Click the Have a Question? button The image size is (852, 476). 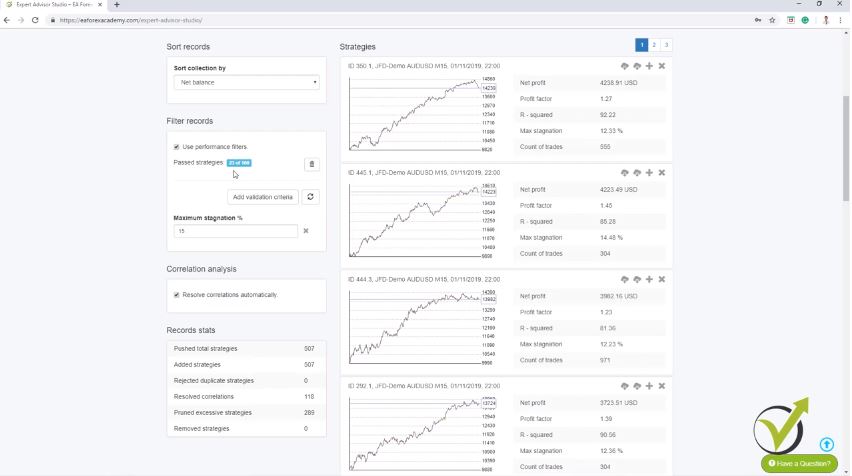799,463
